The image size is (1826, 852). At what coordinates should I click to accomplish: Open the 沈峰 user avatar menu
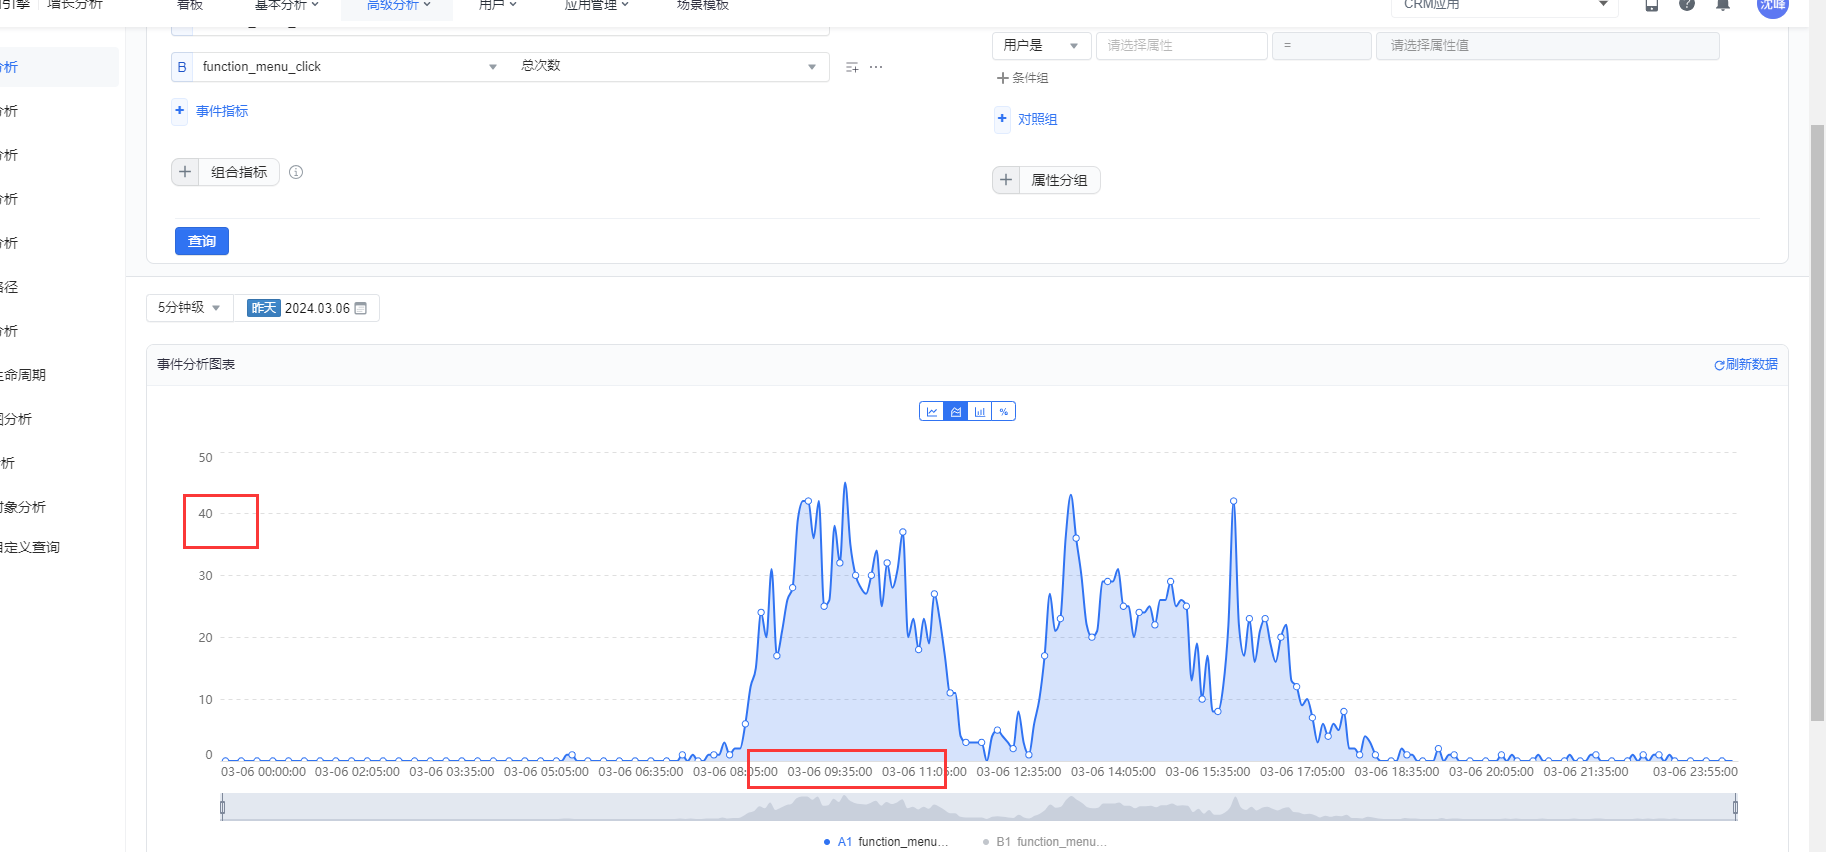click(x=1773, y=5)
